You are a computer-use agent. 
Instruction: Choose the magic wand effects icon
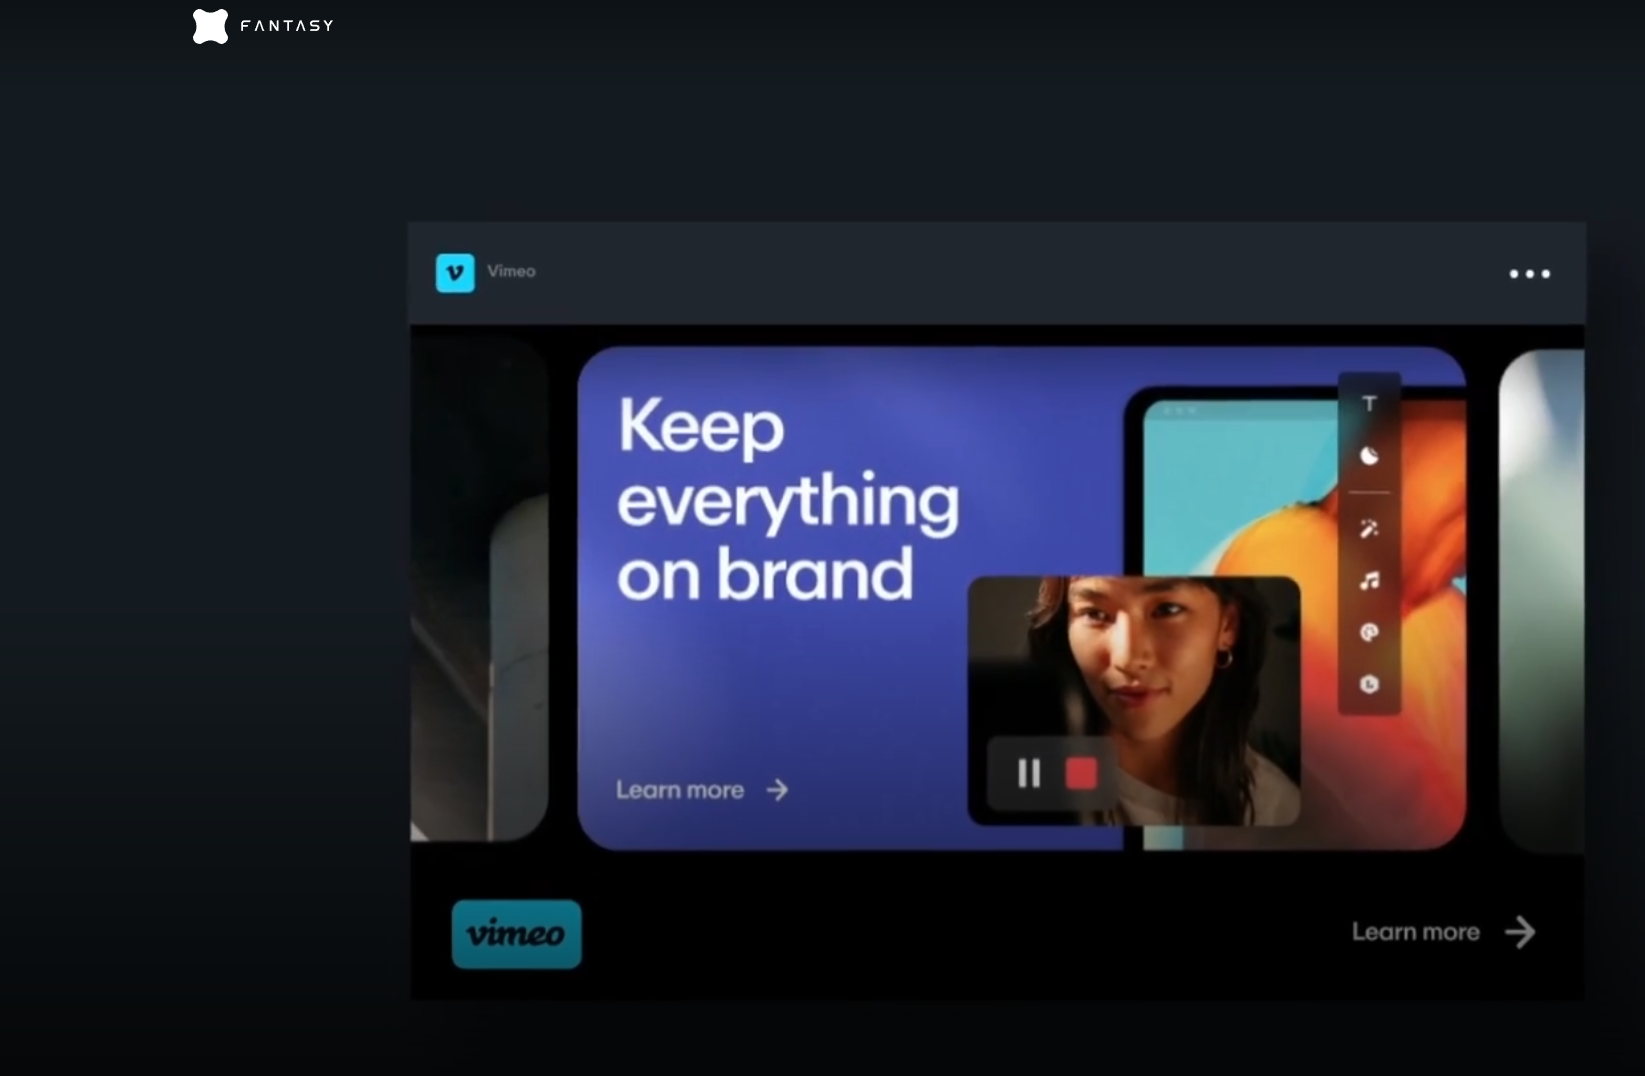click(1369, 528)
